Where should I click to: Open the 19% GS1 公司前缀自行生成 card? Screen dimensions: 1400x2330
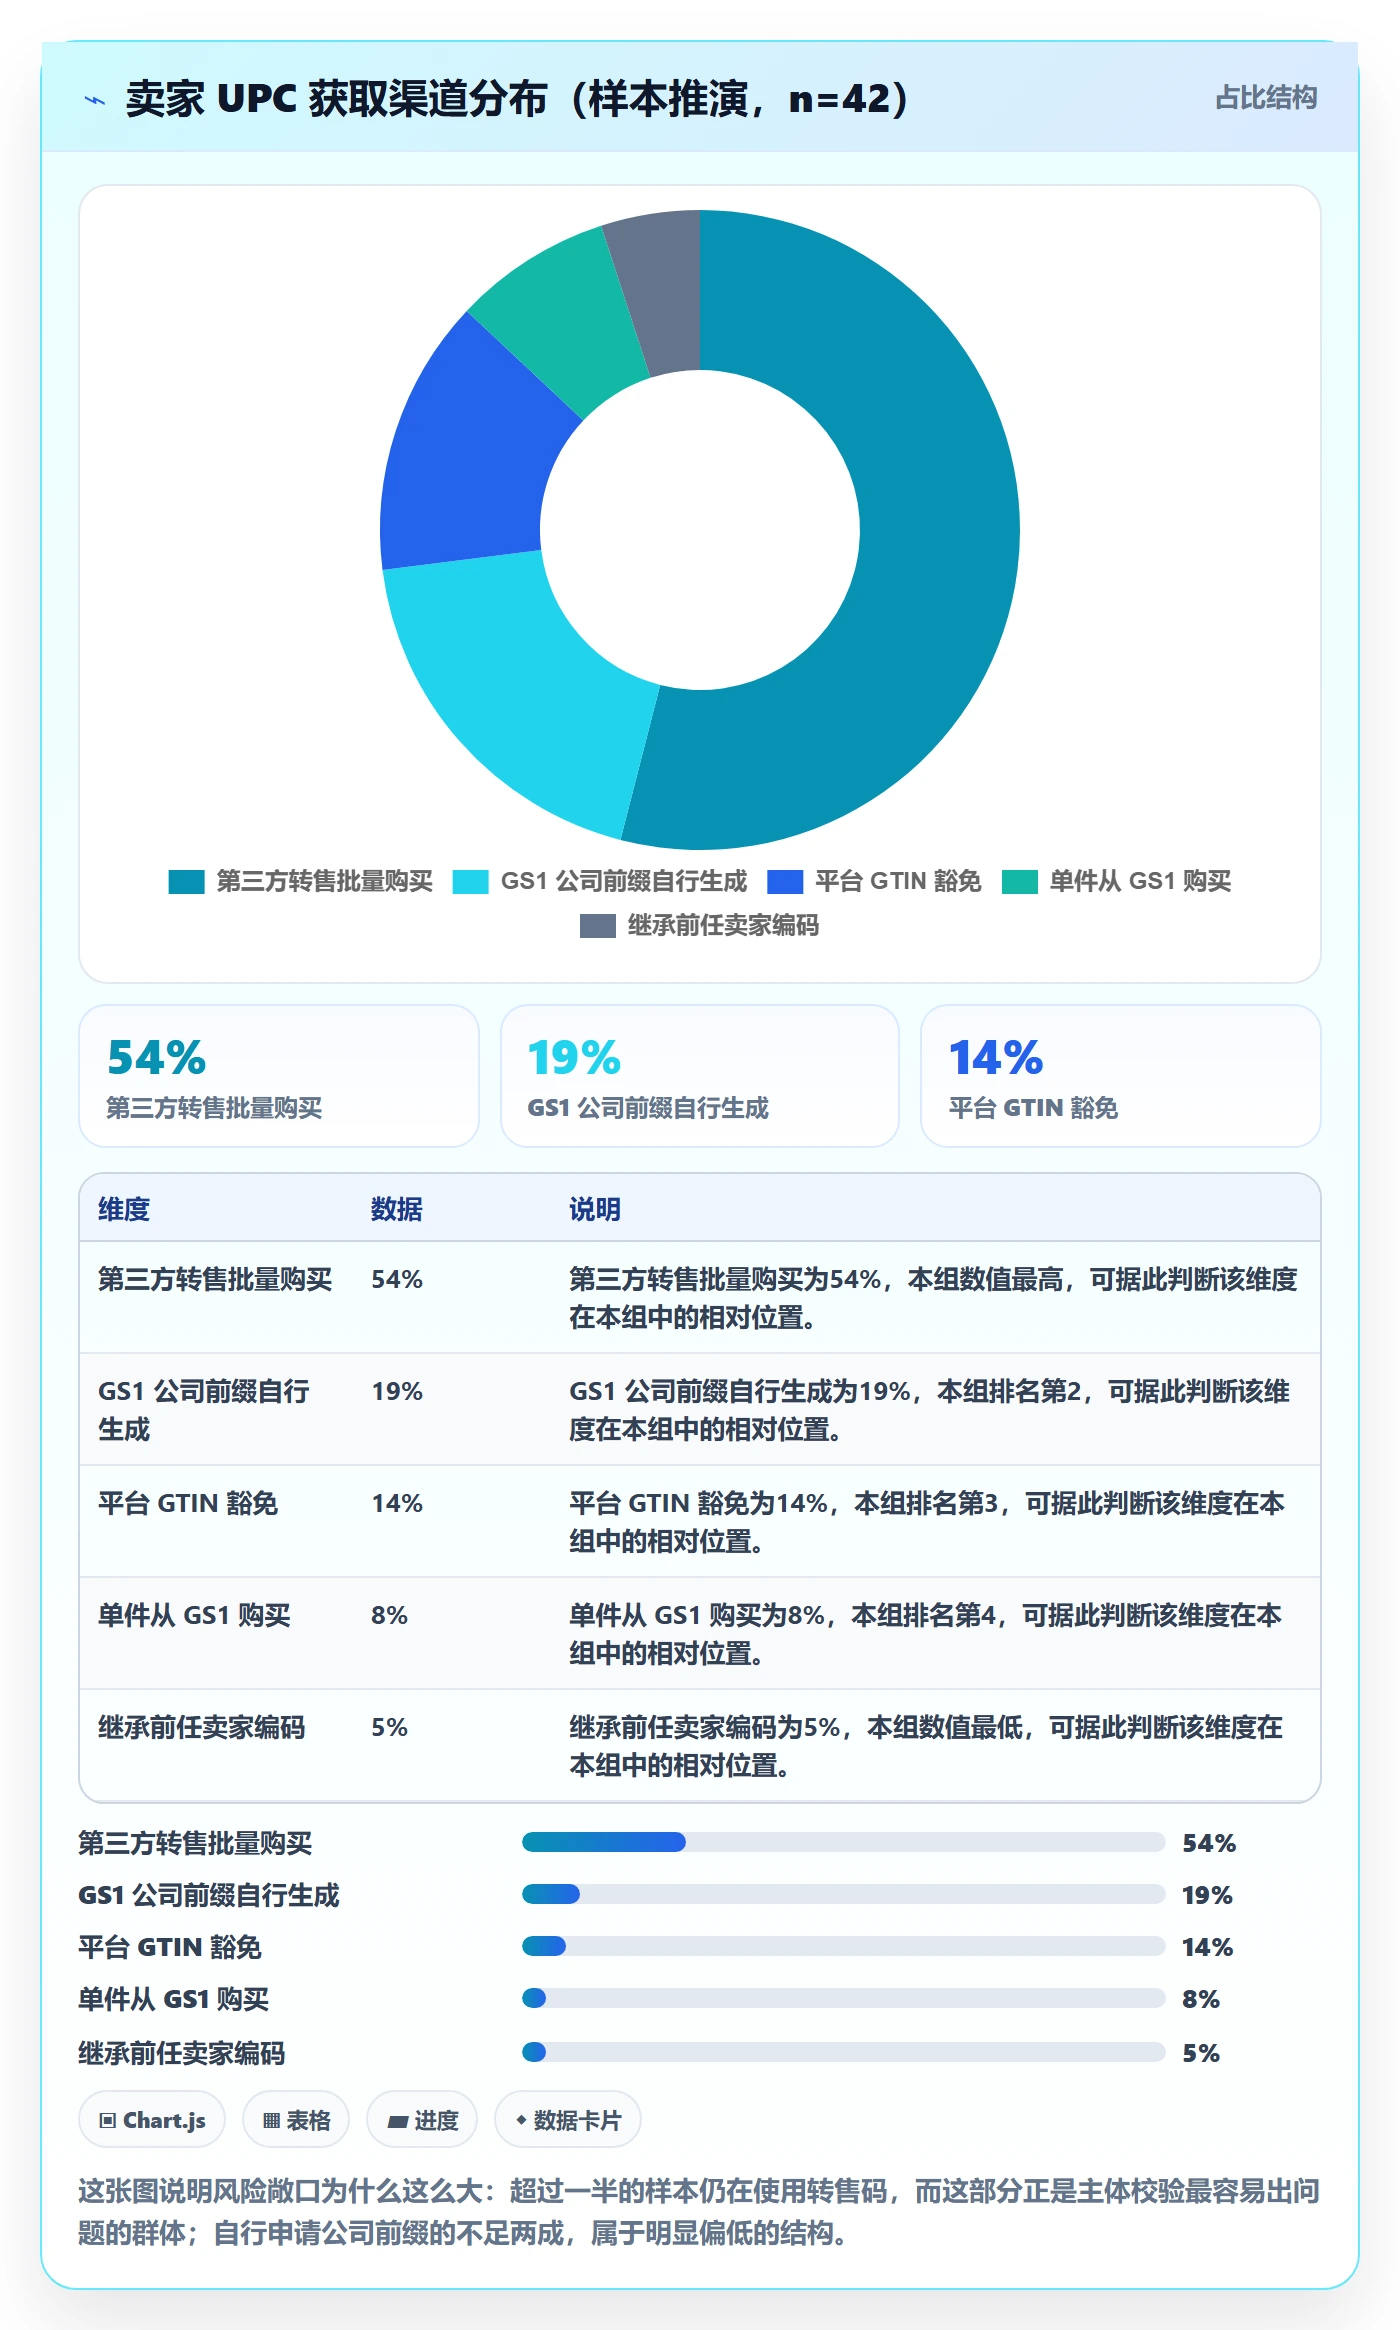[700, 1076]
